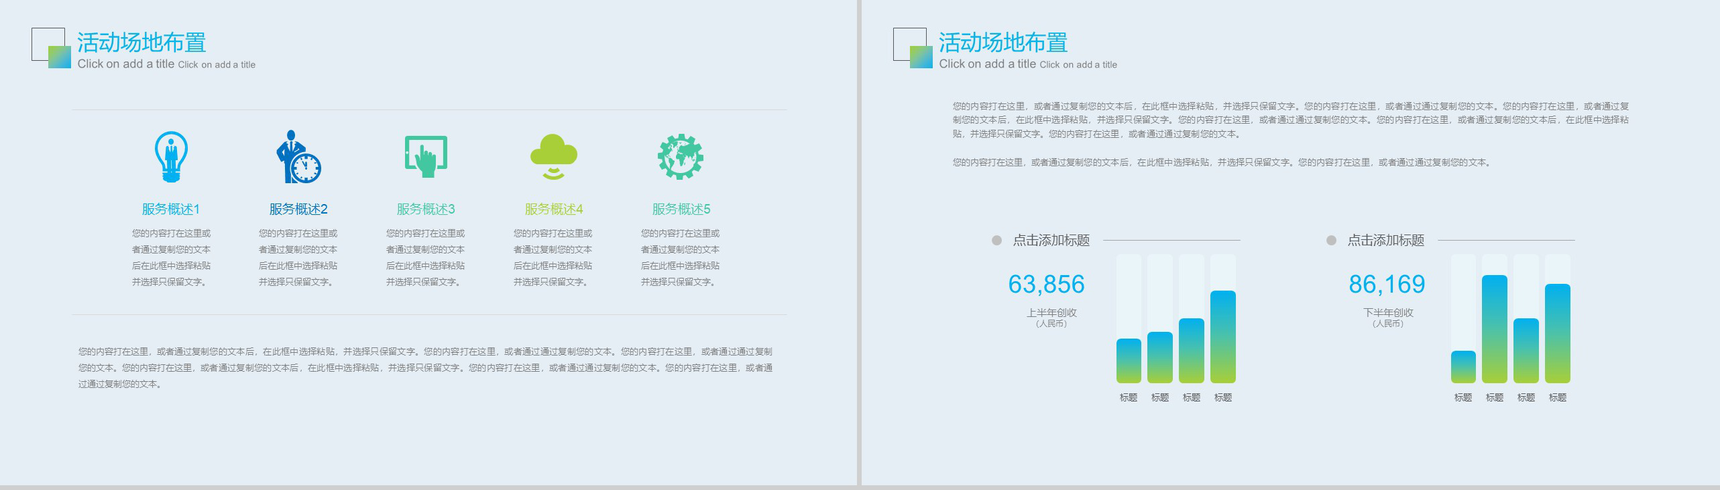Click the gray bullet dot beside the 63,856 chart heading
This screenshot has height=490, width=1720.
996,240
